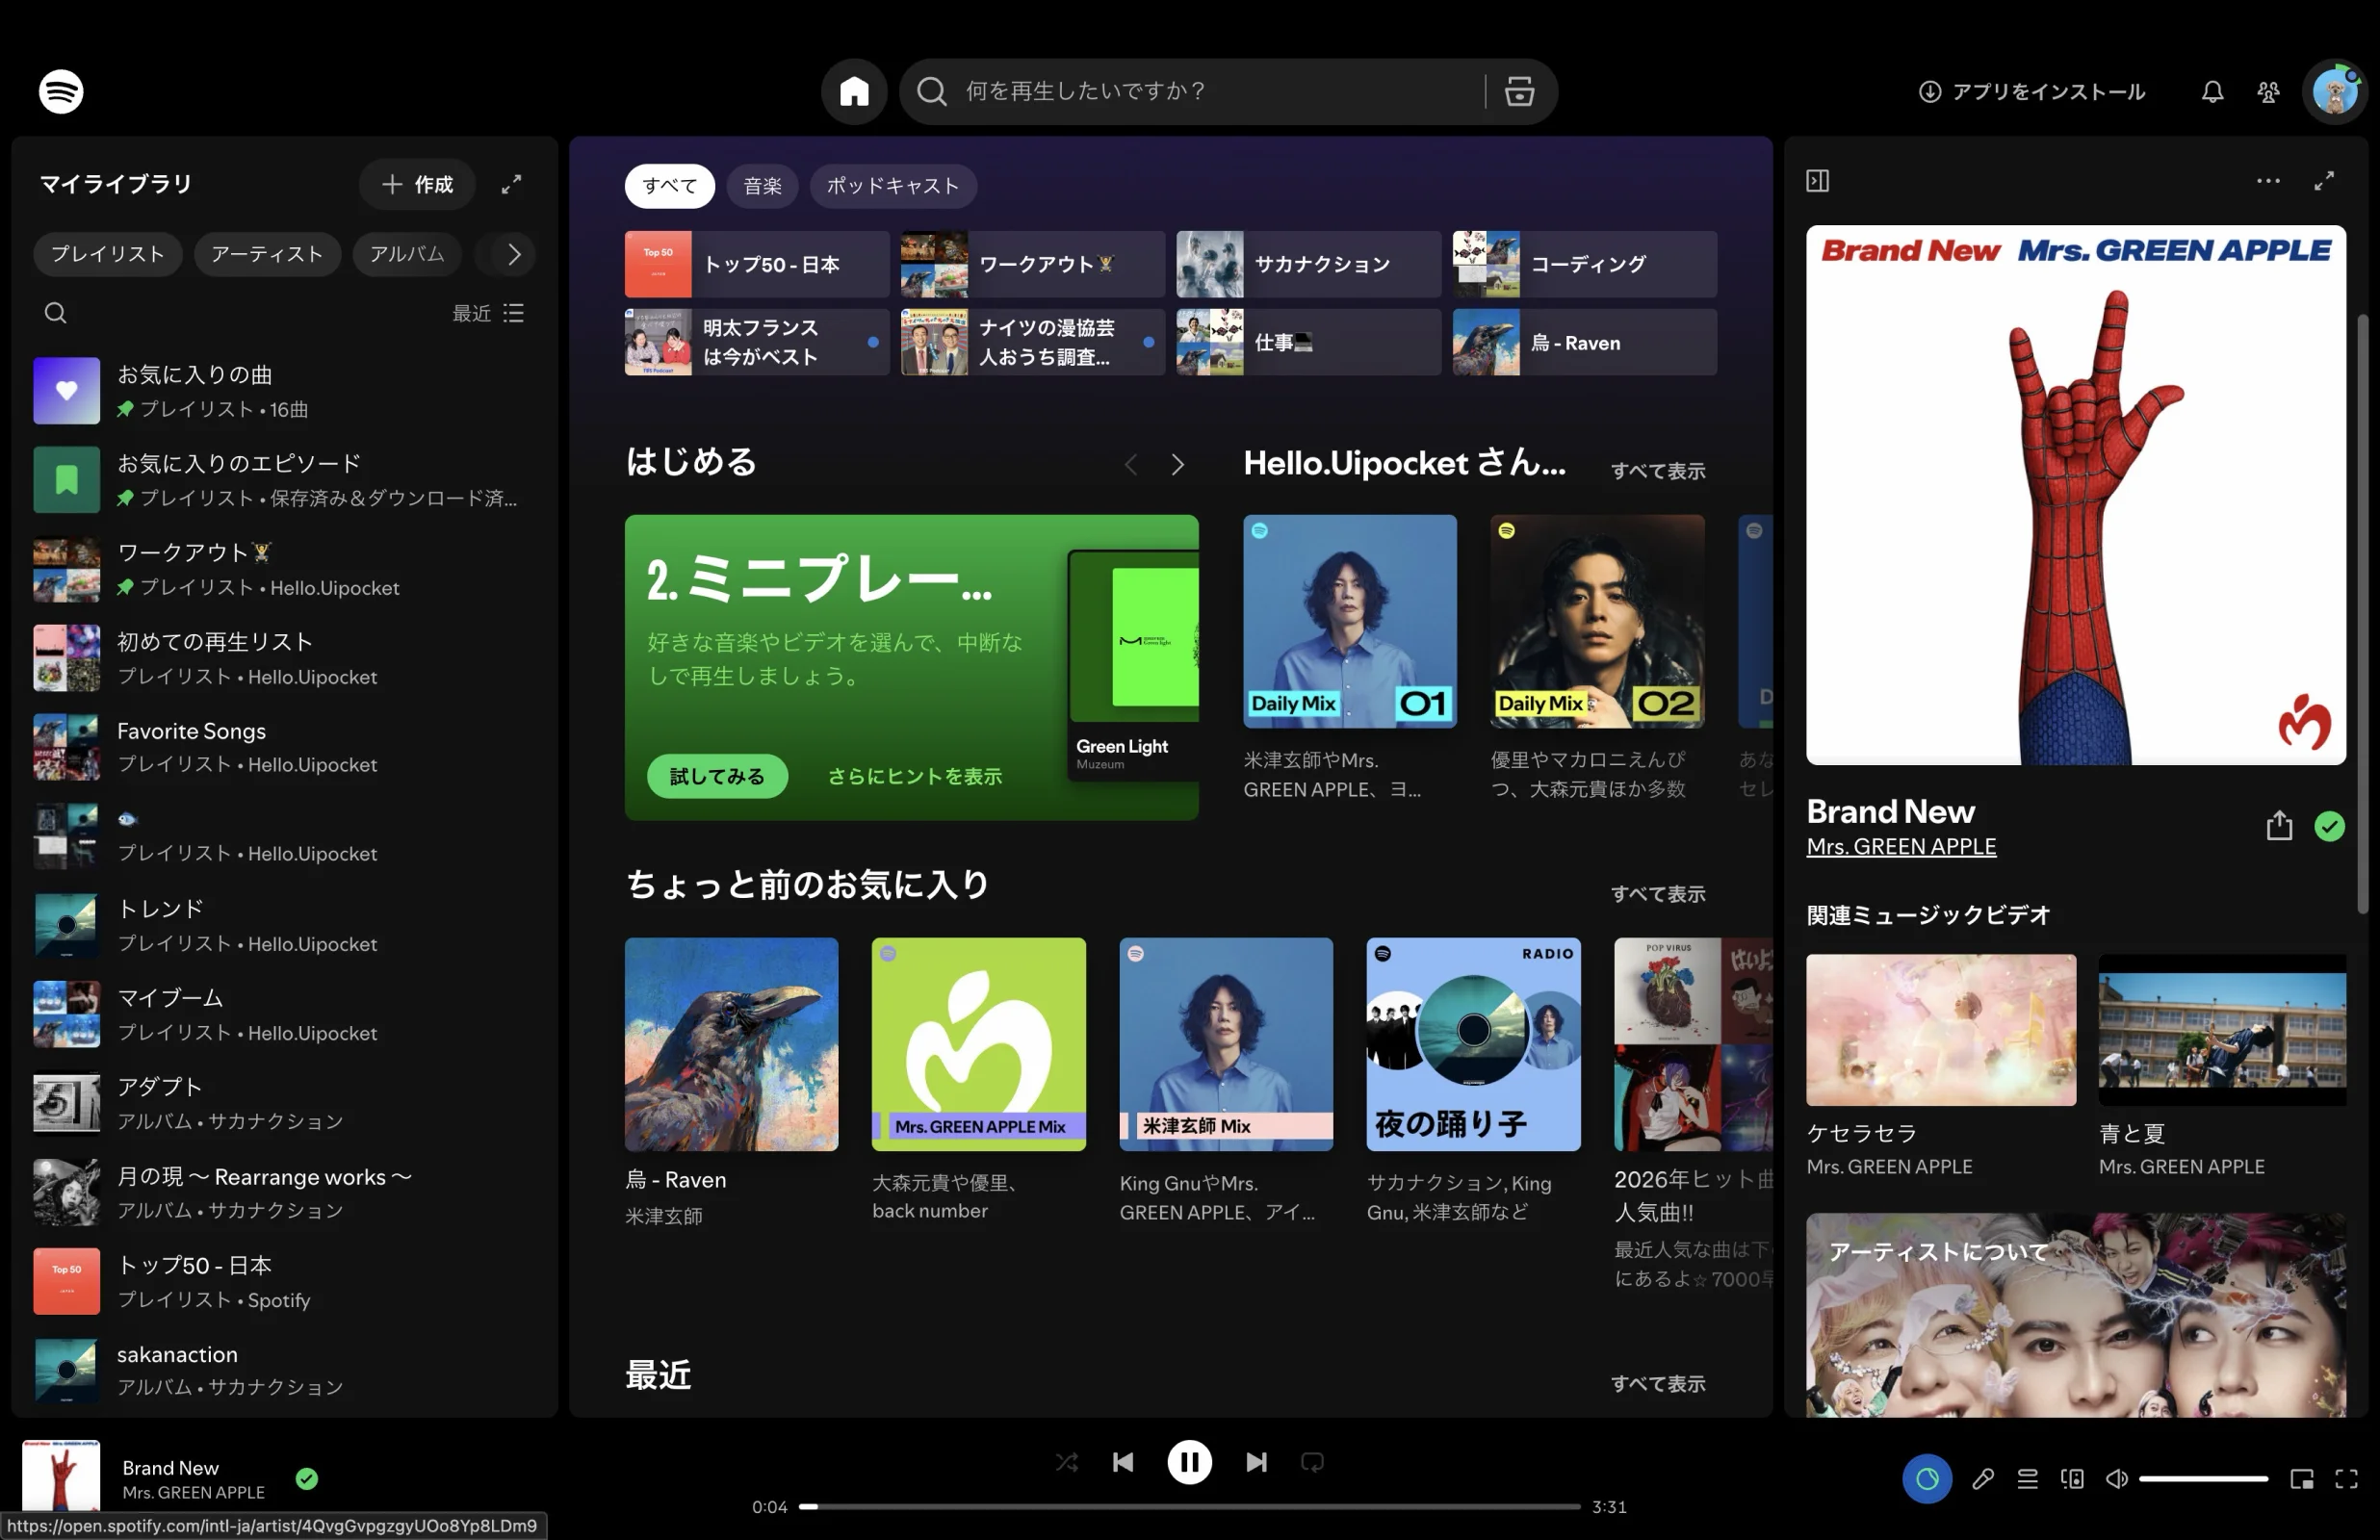Show all Hello.Uipocket mixes

(x=1657, y=471)
